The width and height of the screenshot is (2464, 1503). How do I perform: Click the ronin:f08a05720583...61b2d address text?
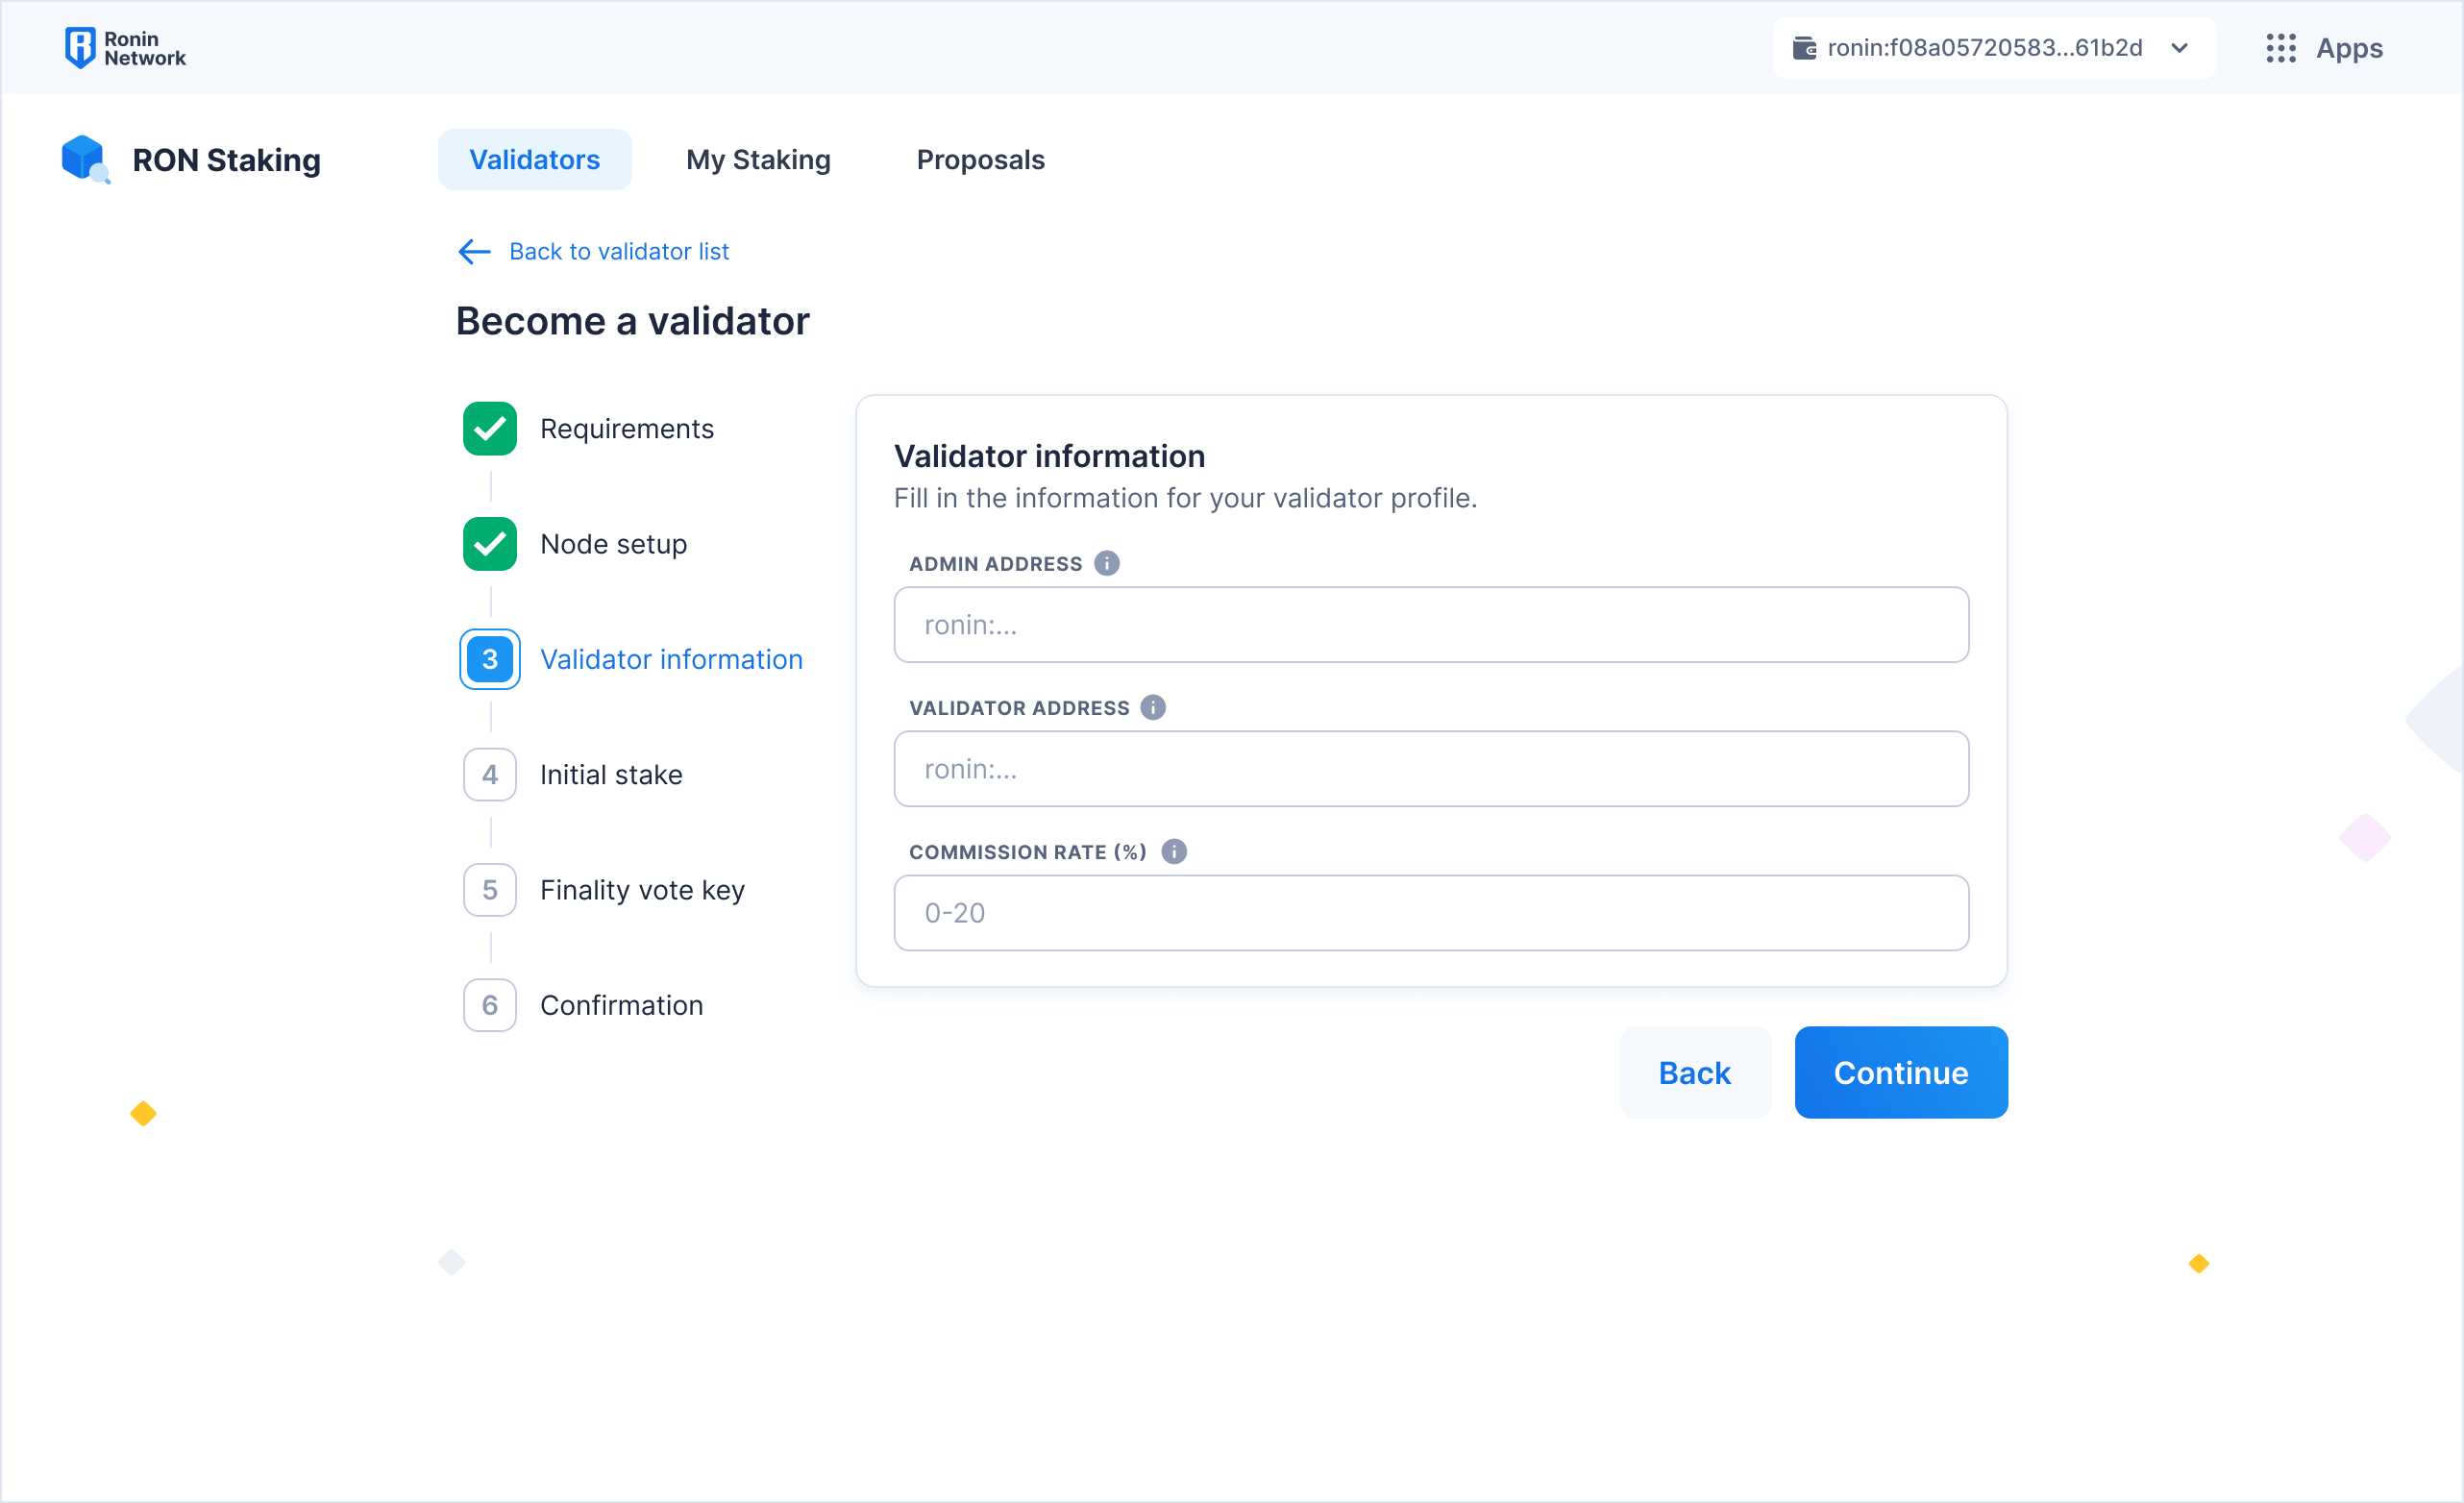(1985, 48)
